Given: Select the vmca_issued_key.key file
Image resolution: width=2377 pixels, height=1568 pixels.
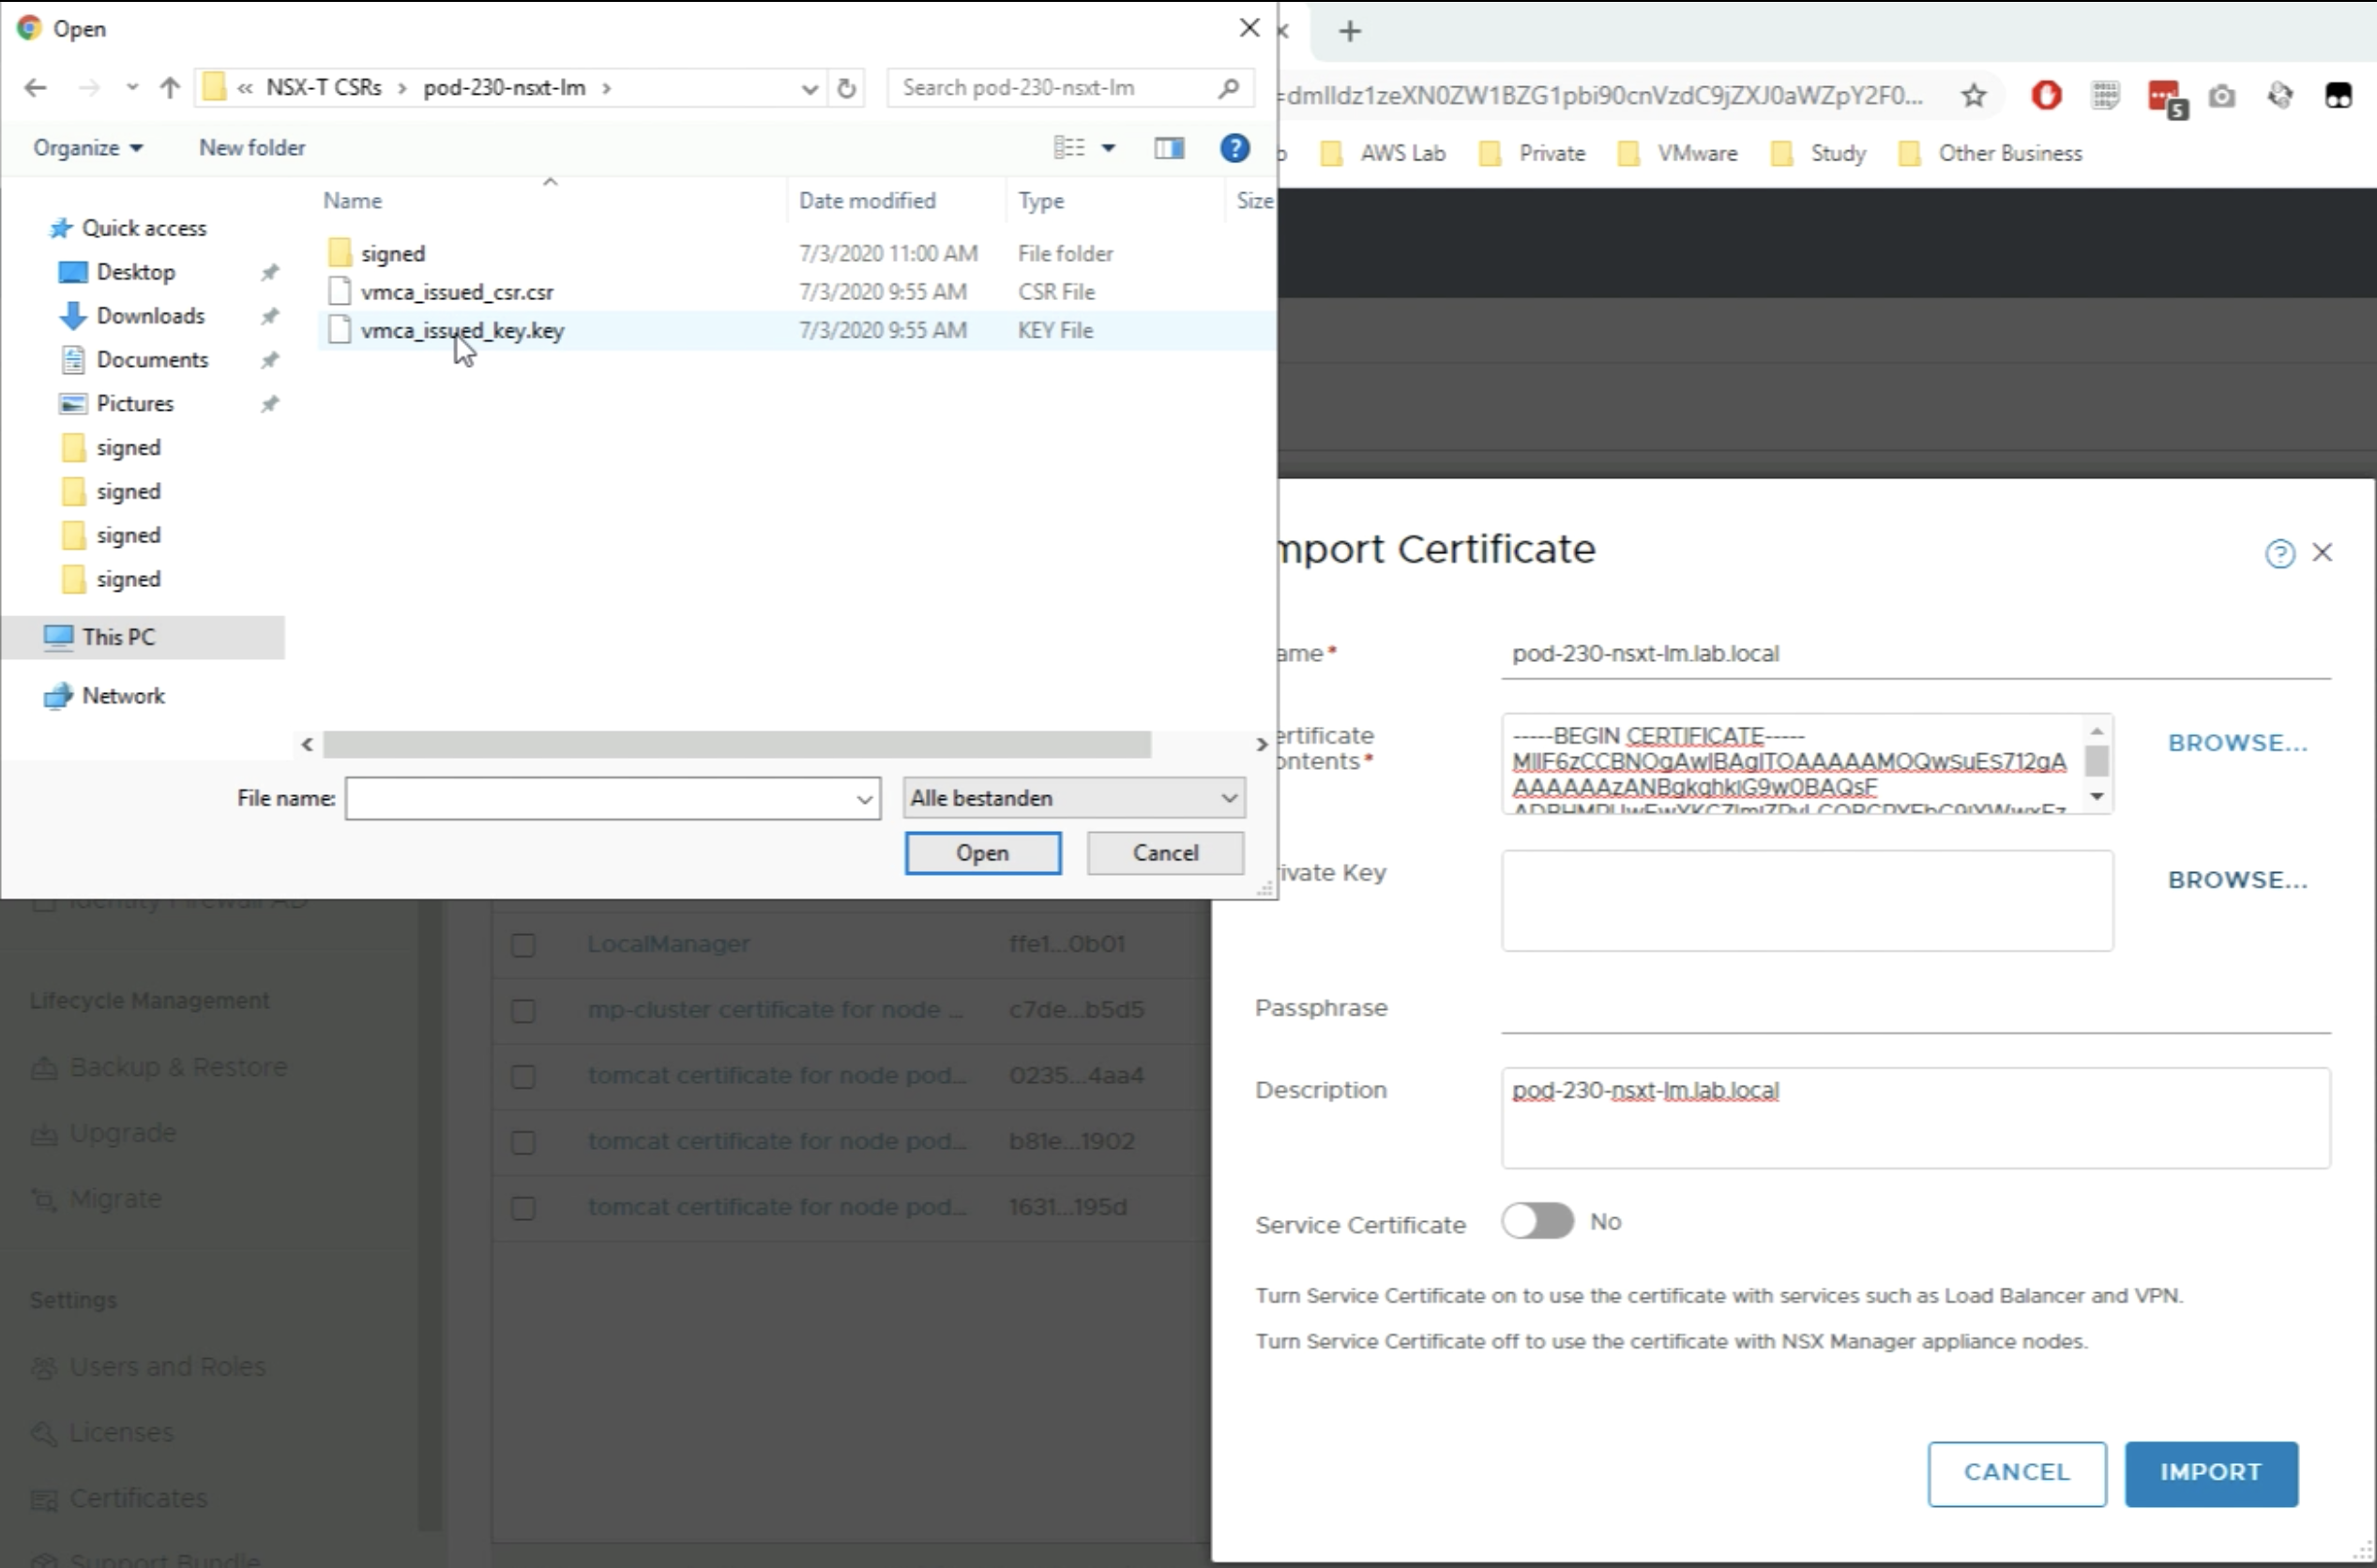Looking at the screenshot, I should coord(462,331).
